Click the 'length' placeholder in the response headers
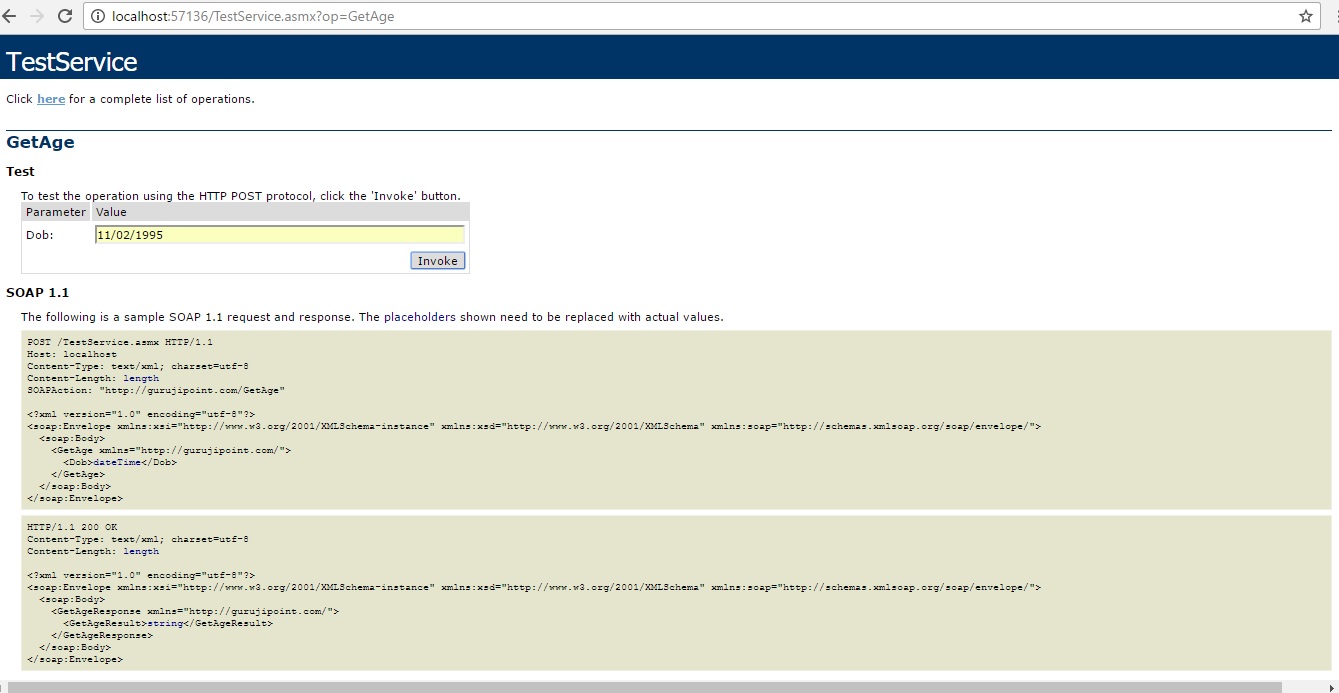The width and height of the screenshot is (1339, 693). [x=141, y=551]
